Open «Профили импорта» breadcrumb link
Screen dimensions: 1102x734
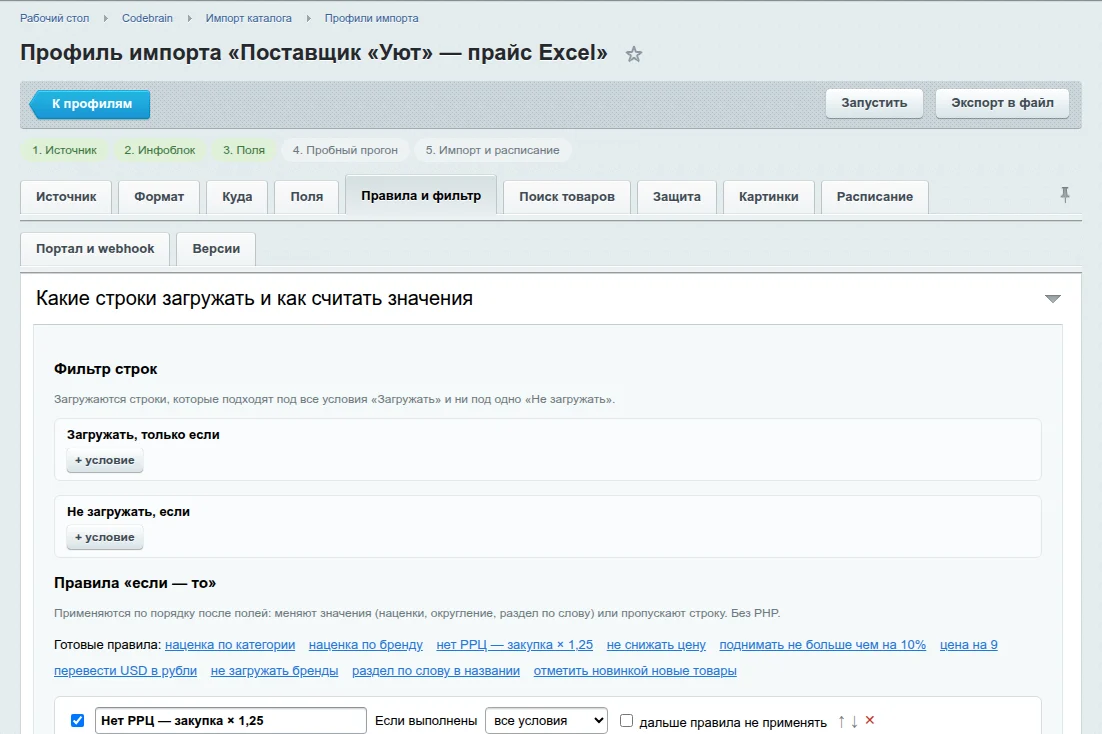tap(371, 18)
